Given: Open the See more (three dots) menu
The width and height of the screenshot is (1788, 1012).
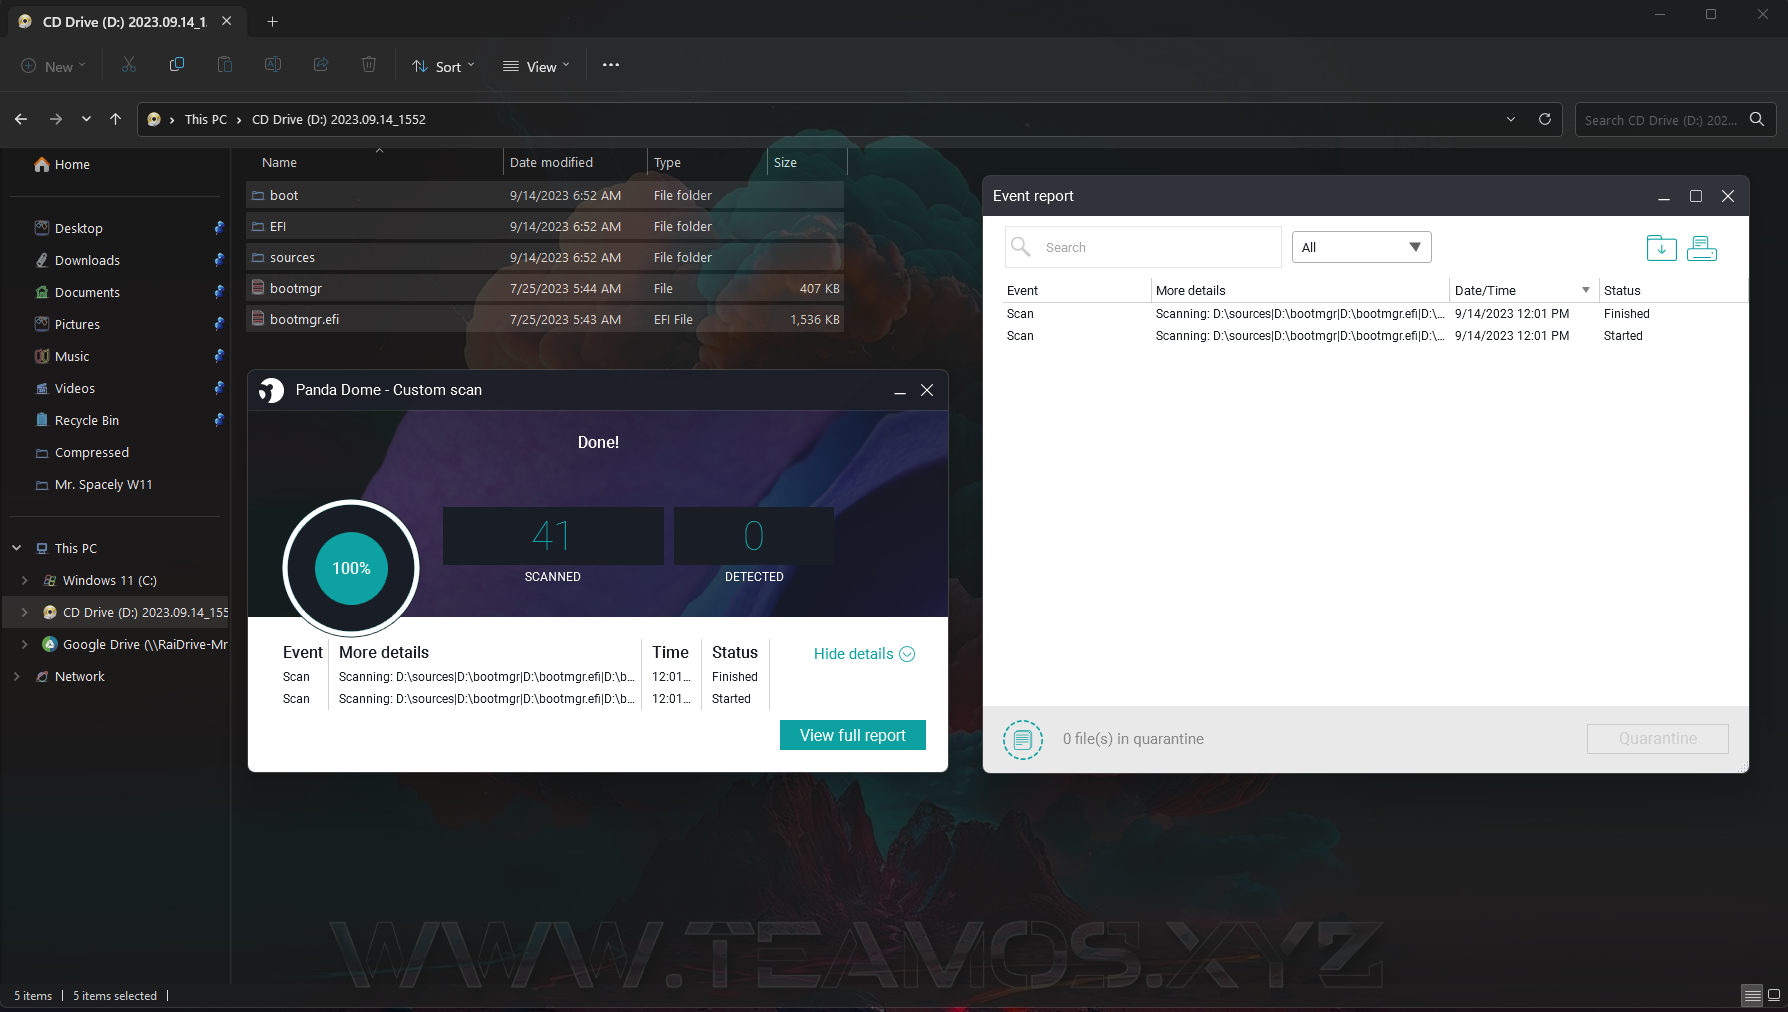Looking at the screenshot, I should [611, 65].
